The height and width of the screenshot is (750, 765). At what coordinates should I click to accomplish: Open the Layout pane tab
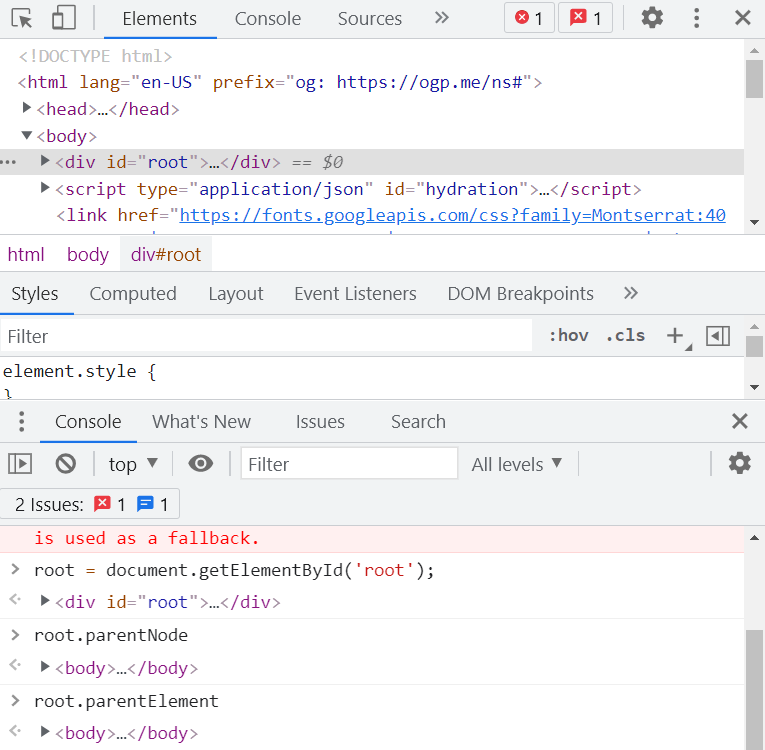tap(236, 294)
